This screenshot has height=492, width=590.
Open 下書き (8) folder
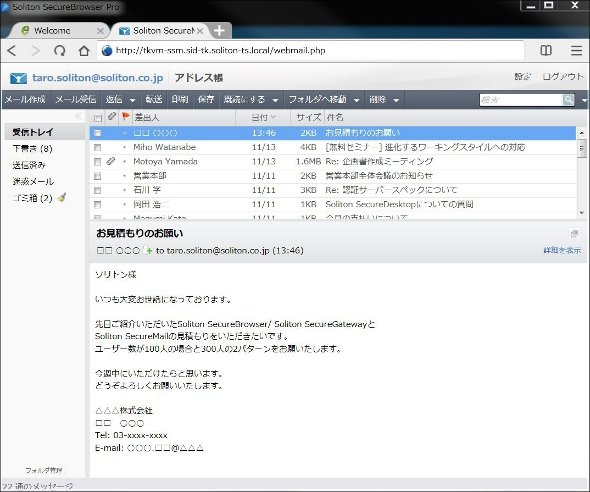pos(32,149)
